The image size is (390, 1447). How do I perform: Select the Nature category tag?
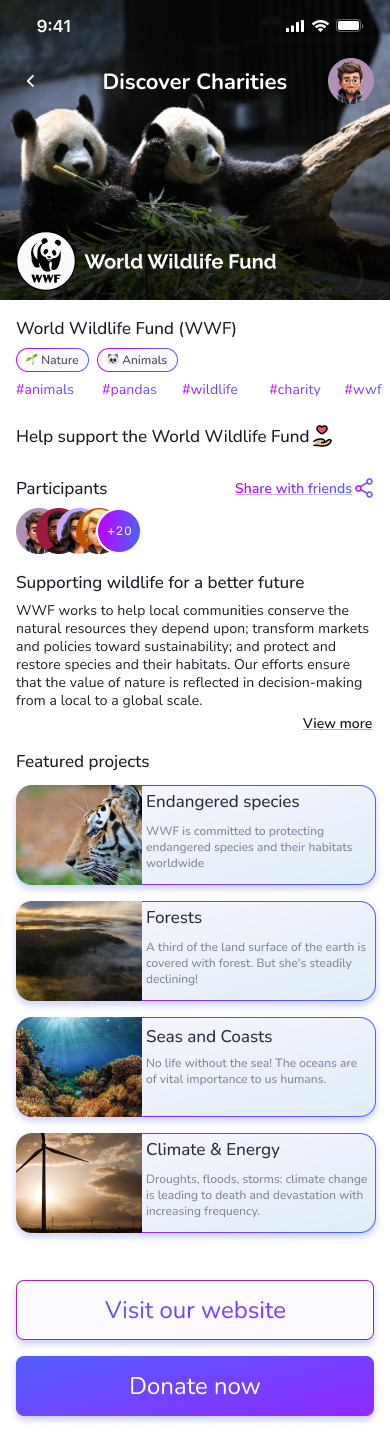click(53, 360)
